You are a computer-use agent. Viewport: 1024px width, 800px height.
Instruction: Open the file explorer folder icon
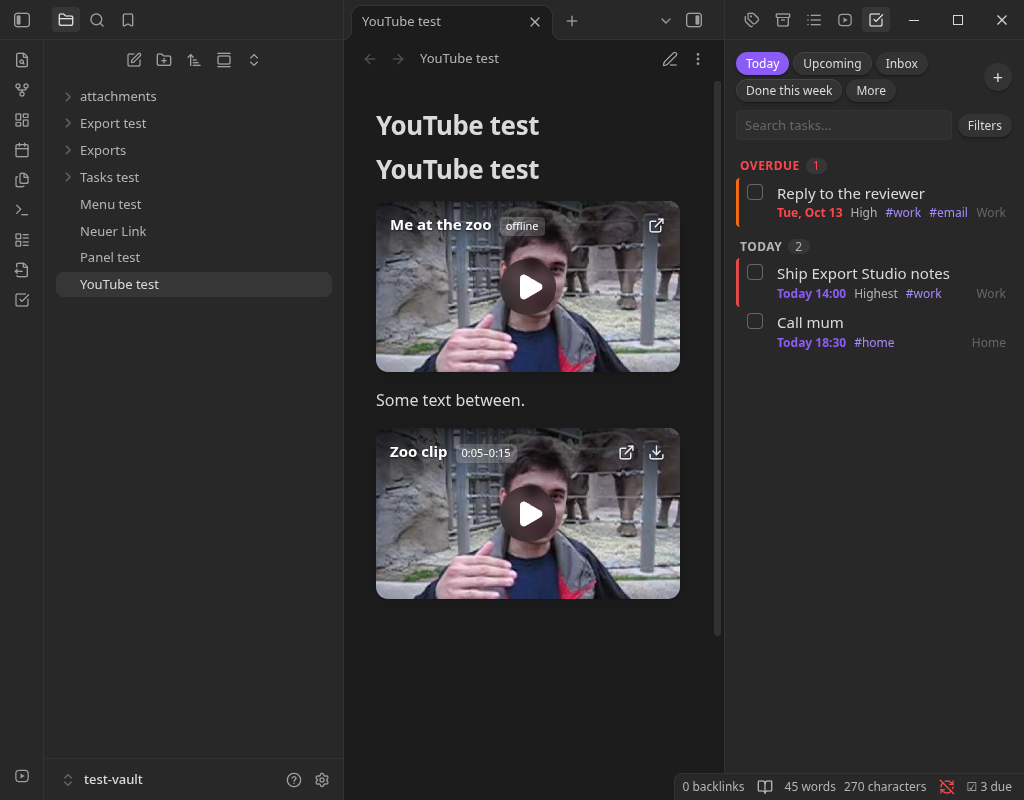pos(66,20)
